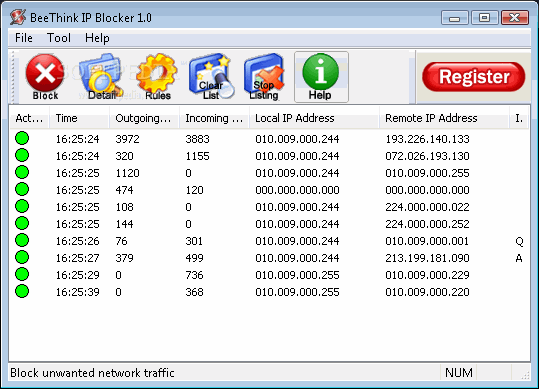This screenshot has width=539, height=389.
Task: Select remote IP 010.009.000.001
Action: click(427, 241)
